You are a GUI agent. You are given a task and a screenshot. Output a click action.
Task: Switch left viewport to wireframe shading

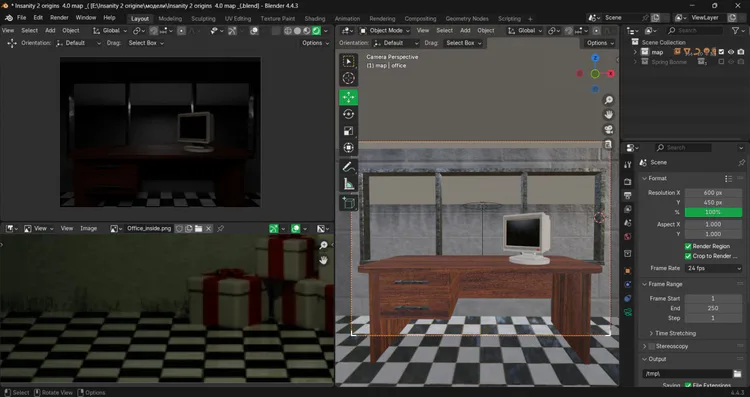tap(287, 31)
